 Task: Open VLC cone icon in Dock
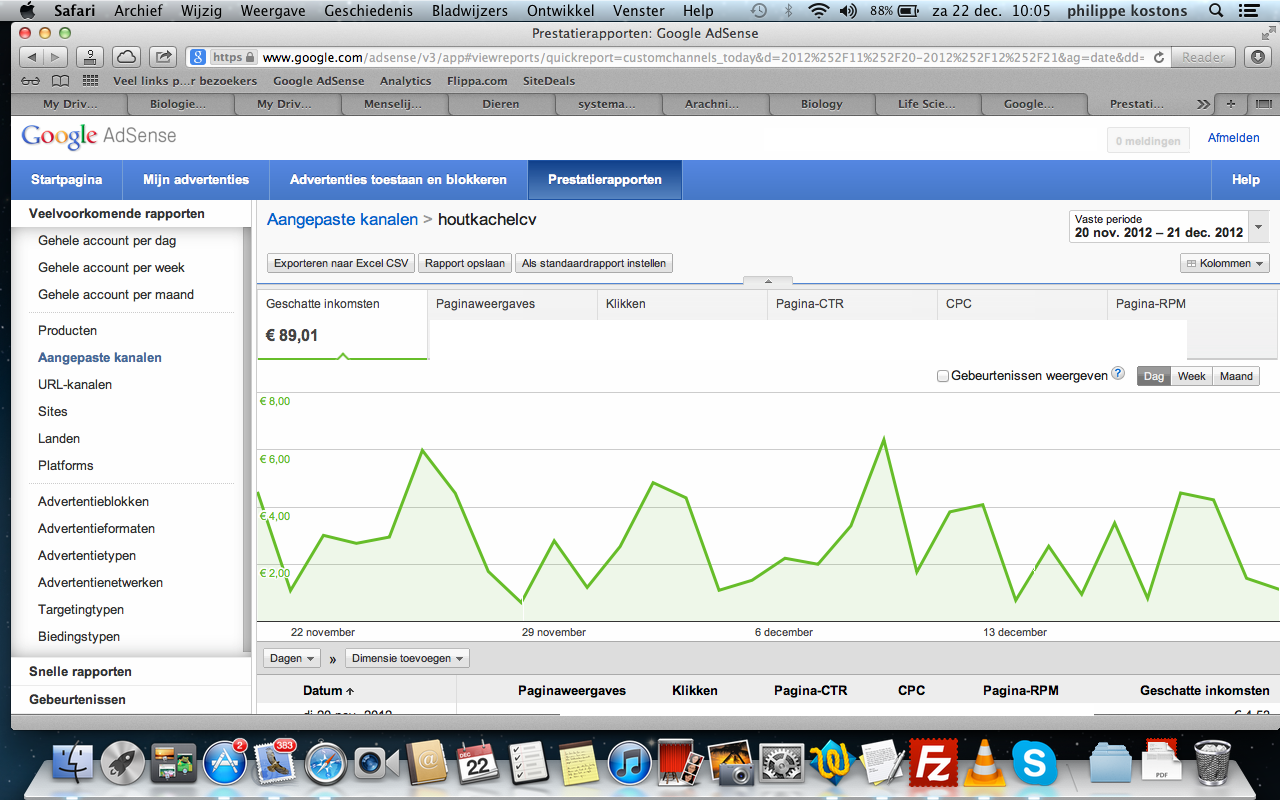pos(983,763)
